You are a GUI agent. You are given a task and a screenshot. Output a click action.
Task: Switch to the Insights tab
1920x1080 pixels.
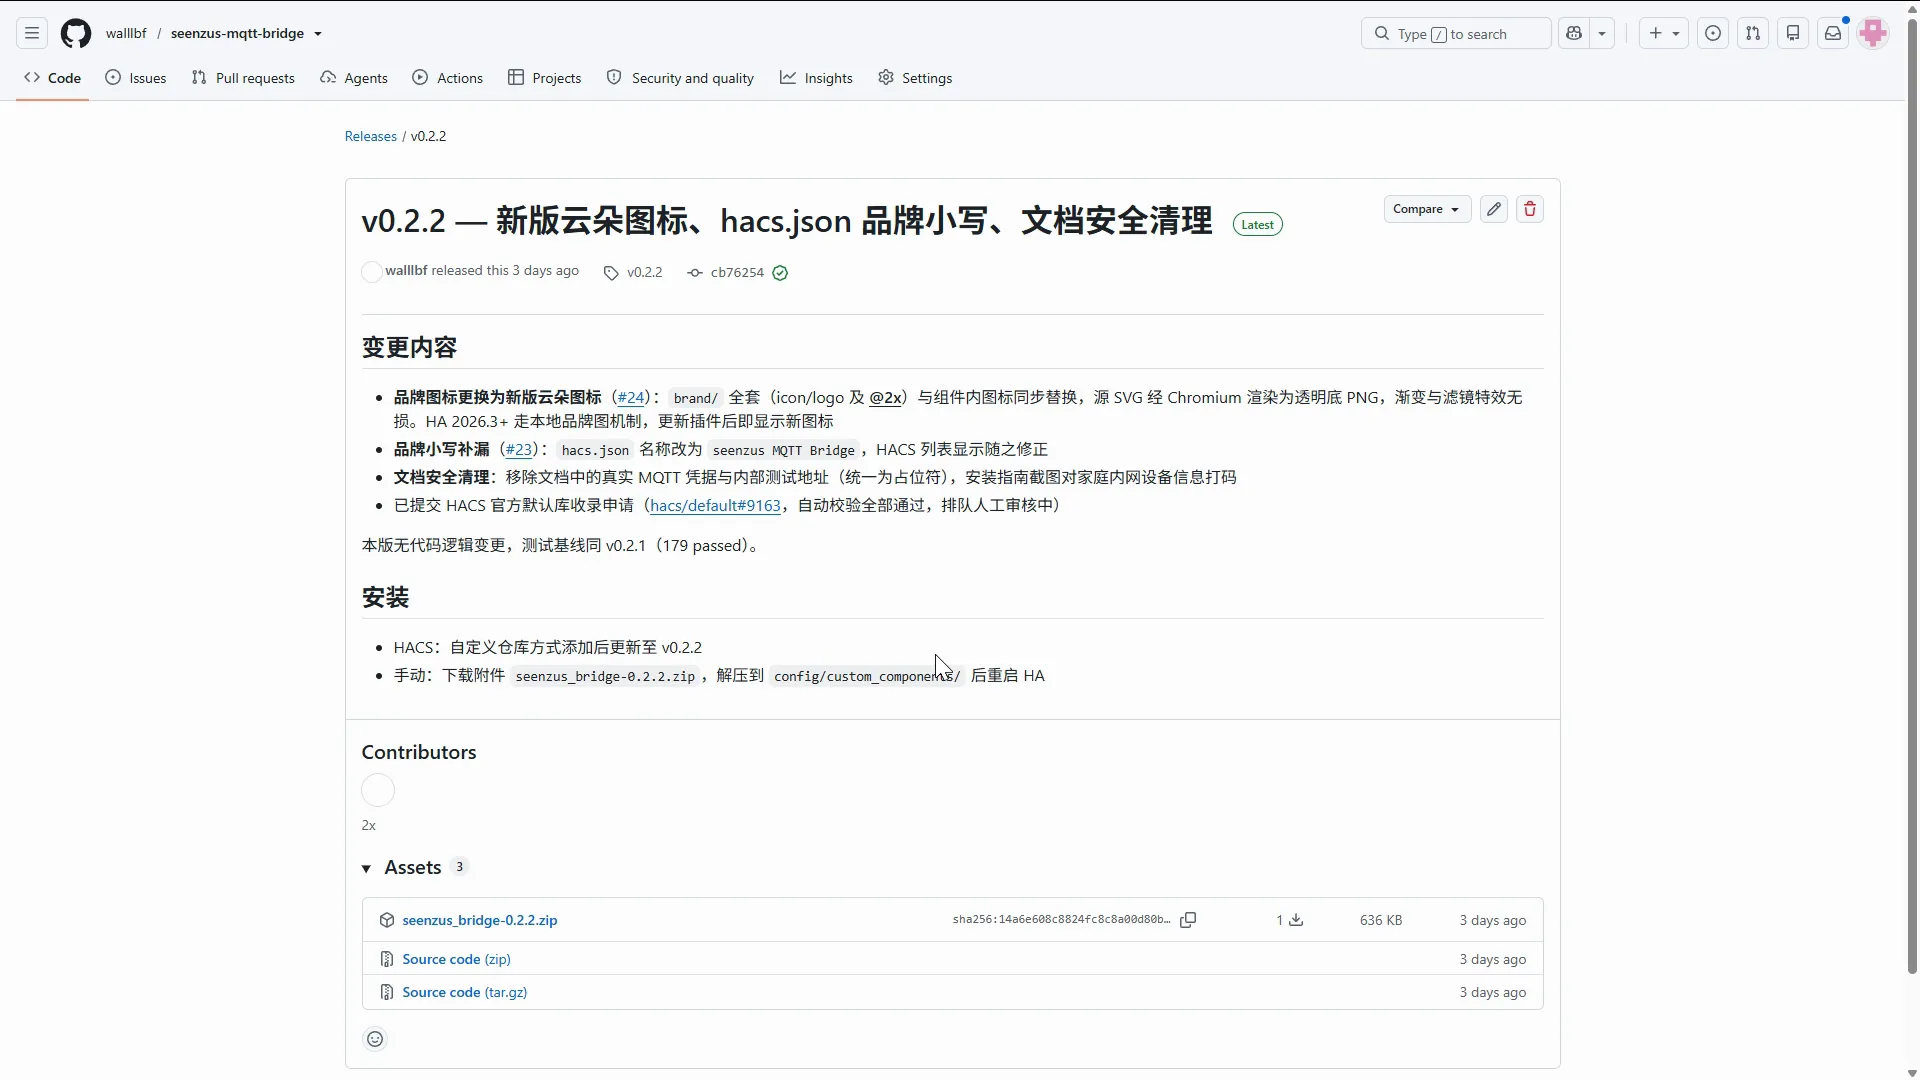pos(816,78)
